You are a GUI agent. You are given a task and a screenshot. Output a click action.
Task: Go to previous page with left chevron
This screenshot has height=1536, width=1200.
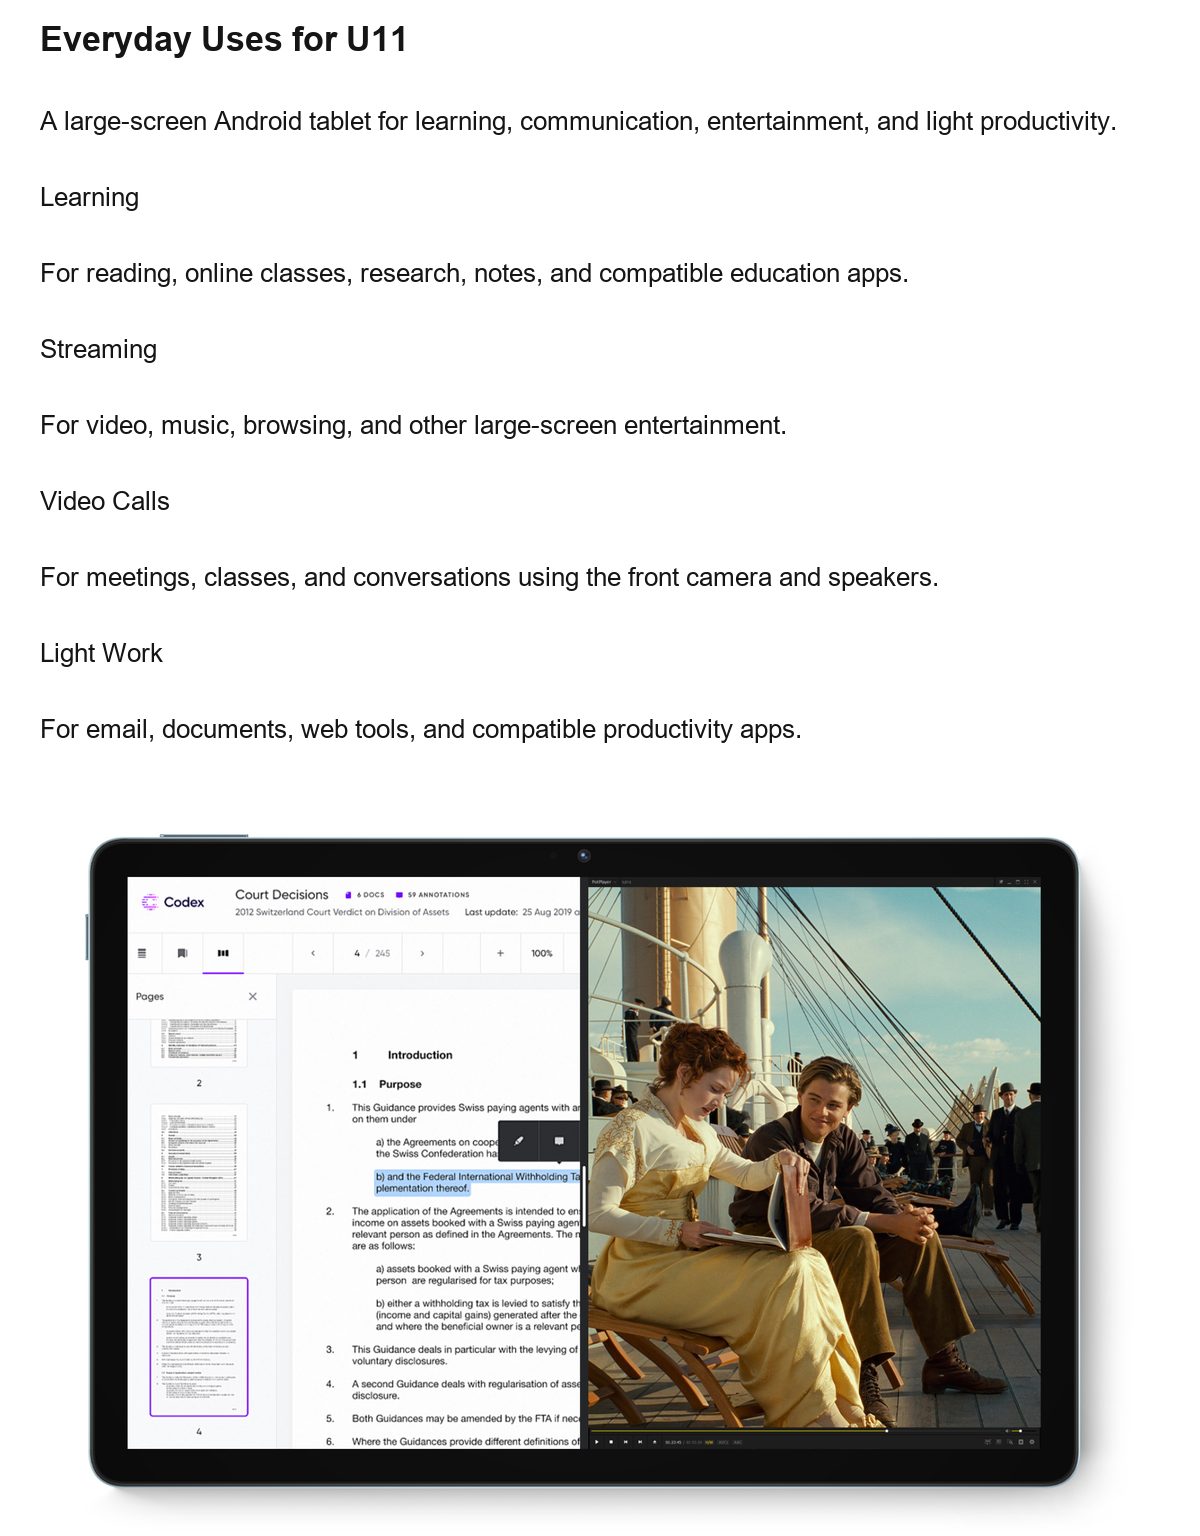(x=313, y=953)
